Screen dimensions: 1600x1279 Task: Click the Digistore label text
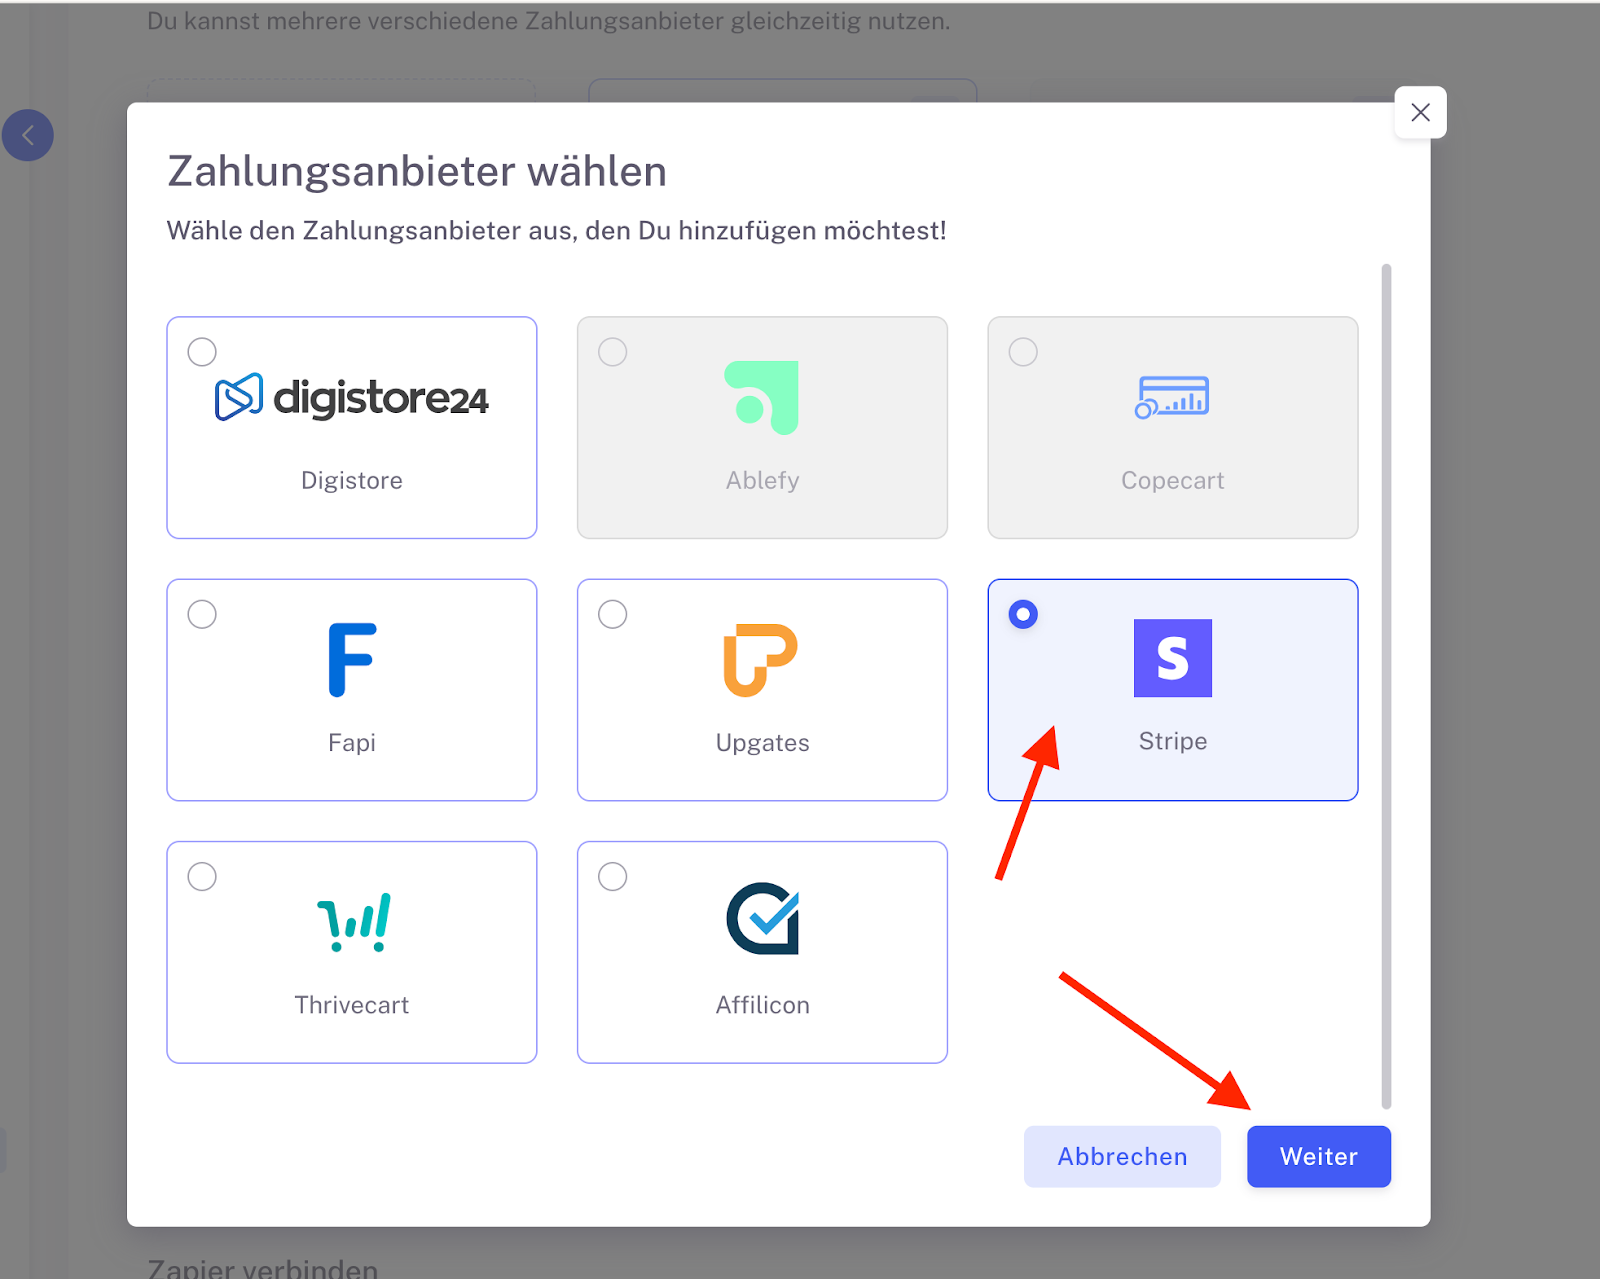[x=352, y=481]
